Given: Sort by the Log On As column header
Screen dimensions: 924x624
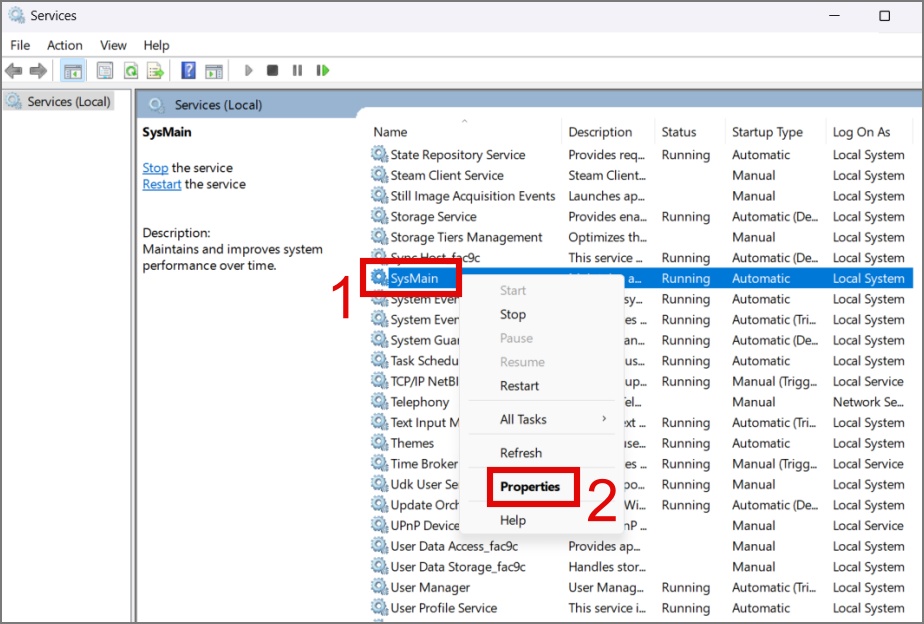Looking at the screenshot, I should tap(861, 132).
